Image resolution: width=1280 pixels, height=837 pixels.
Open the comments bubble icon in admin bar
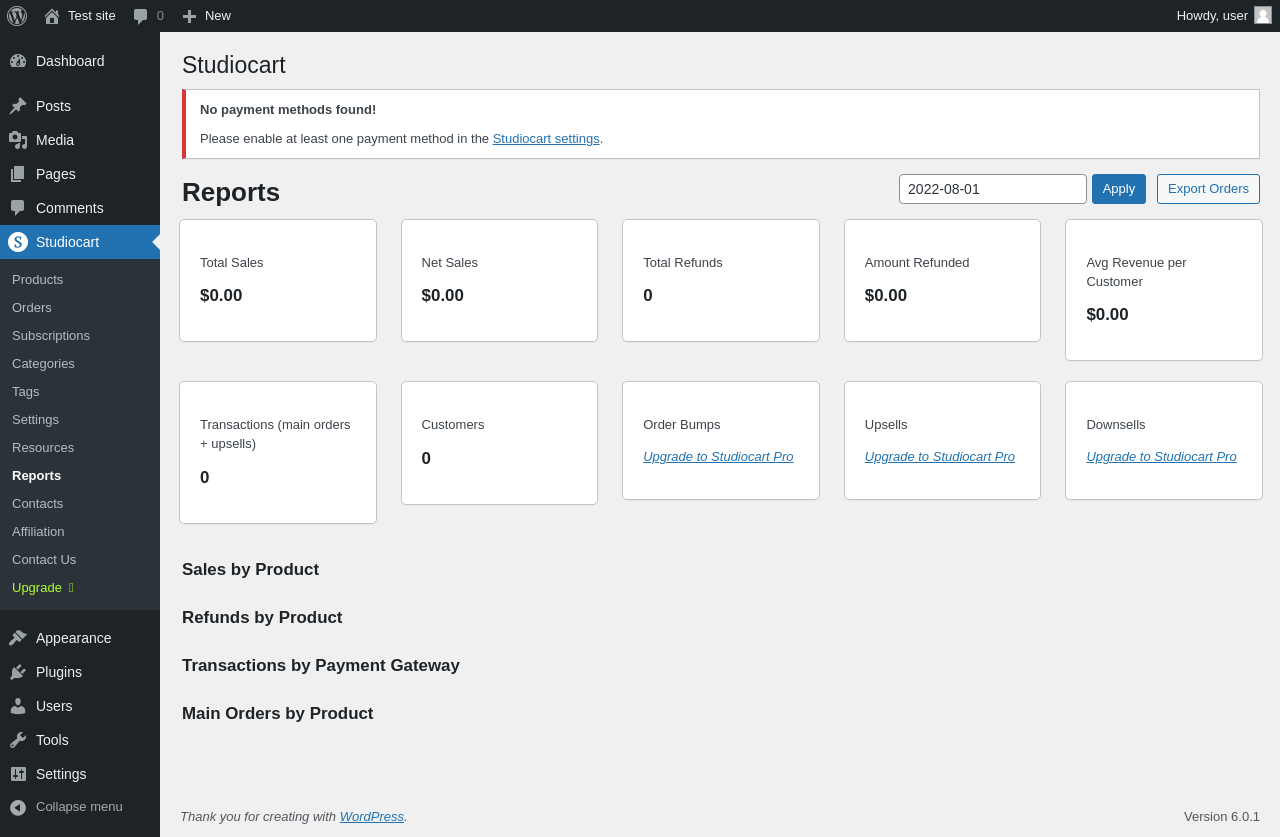coord(140,16)
